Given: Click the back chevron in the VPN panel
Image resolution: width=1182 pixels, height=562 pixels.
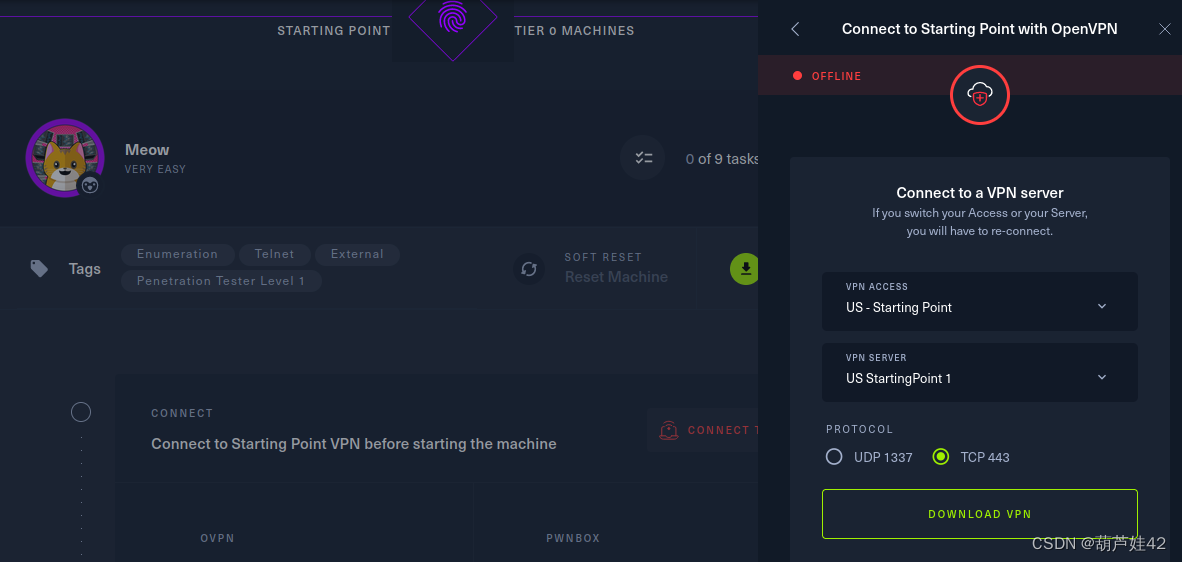Looking at the screenshot, I should [795, 29].
